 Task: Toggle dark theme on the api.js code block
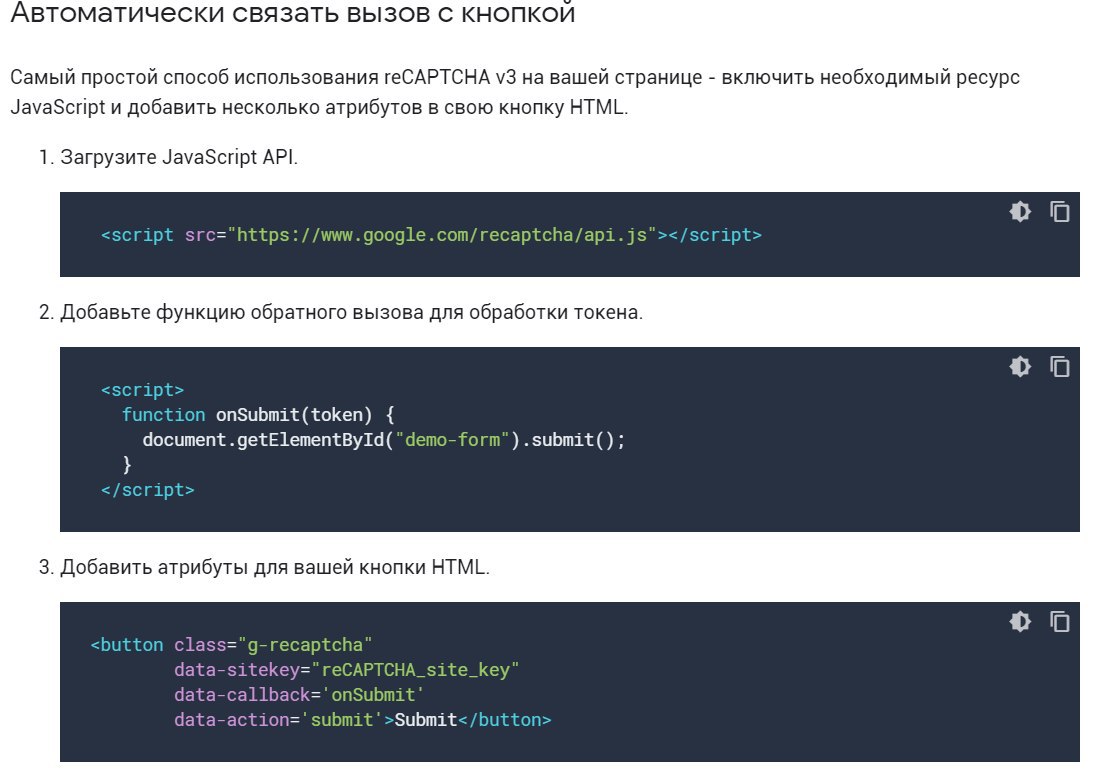1020,211
